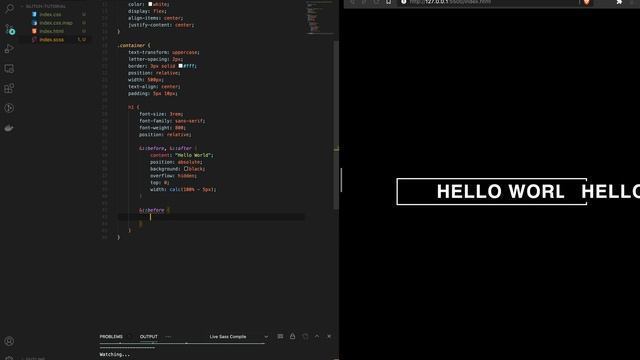Click the white color swatch next to color
The width and height of the screenshot is (640, 360).
150,4
